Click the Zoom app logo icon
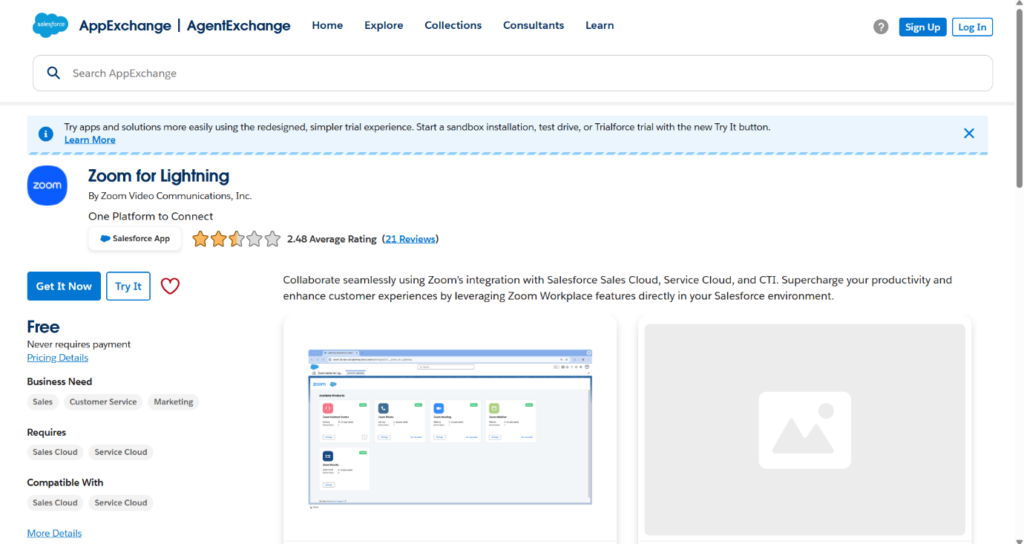Image resolution: width=1024 pixels, height=544 pixels. 47,186
